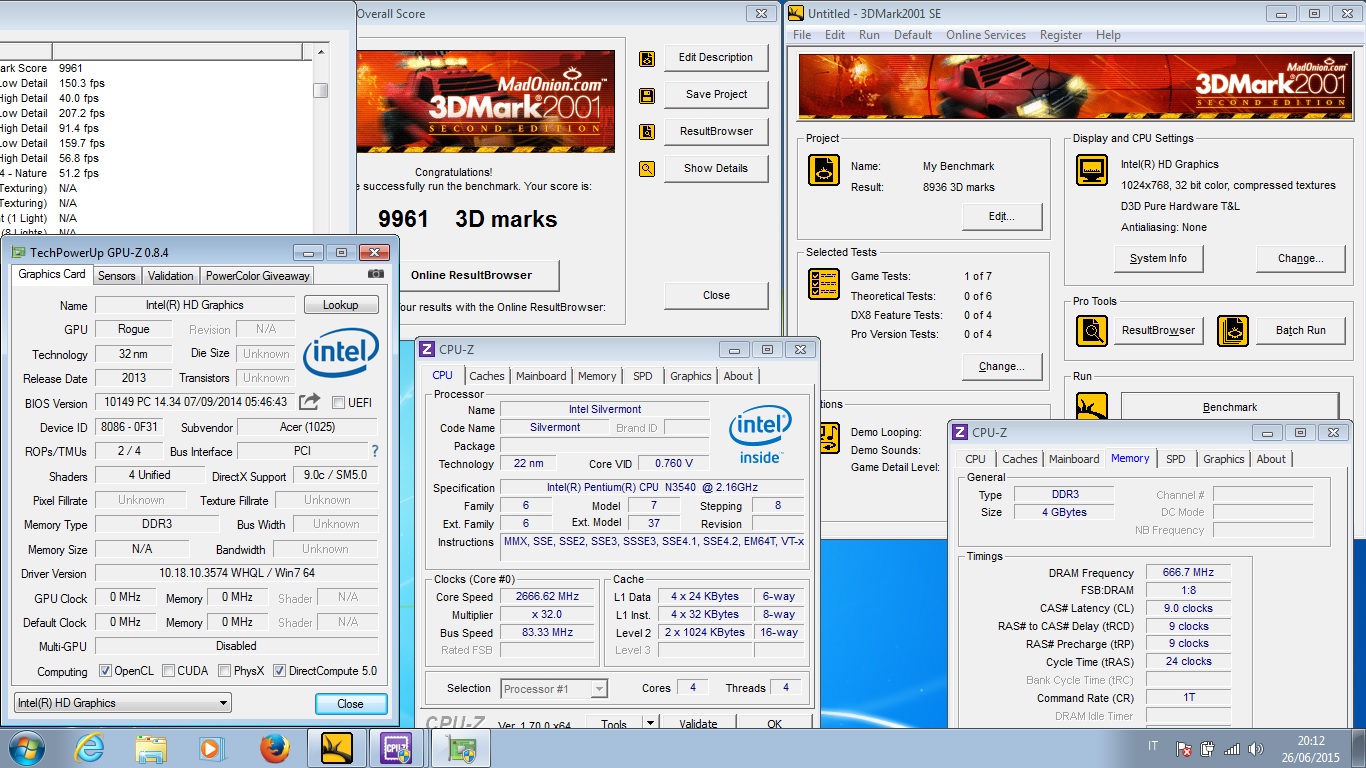Click the Pro Tools ResultBrowser magnifier icon
1366x768 pixels.
[1092, 331]
